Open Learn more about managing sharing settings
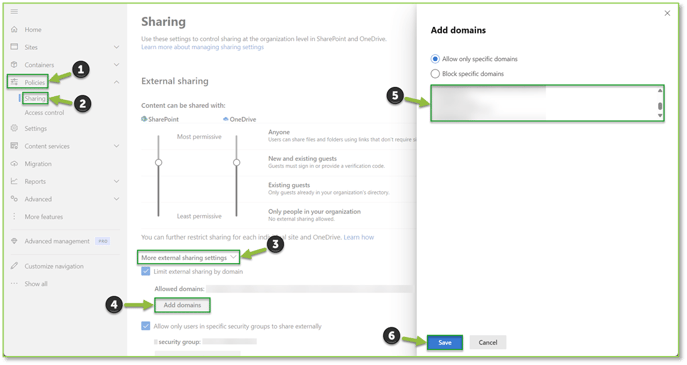The image size is (687, 365). pyautogui.click(x=202, y=47)
